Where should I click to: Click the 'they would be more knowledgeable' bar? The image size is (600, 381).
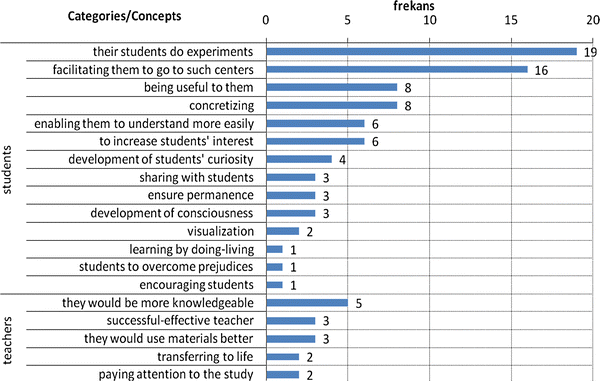click(307, 303)
